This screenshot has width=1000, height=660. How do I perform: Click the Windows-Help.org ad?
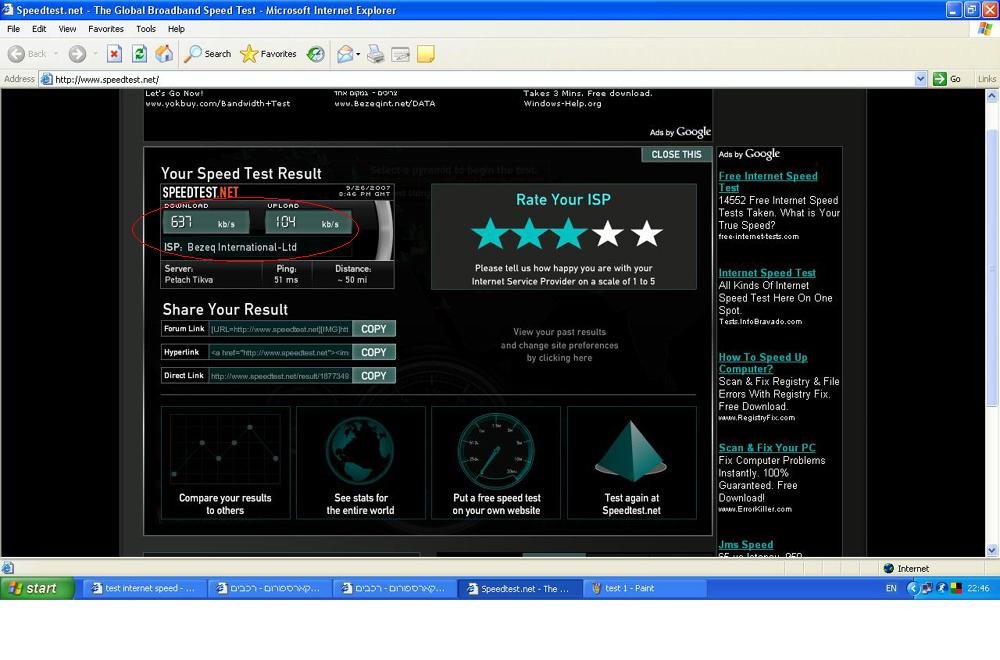[x=562, y=103]
